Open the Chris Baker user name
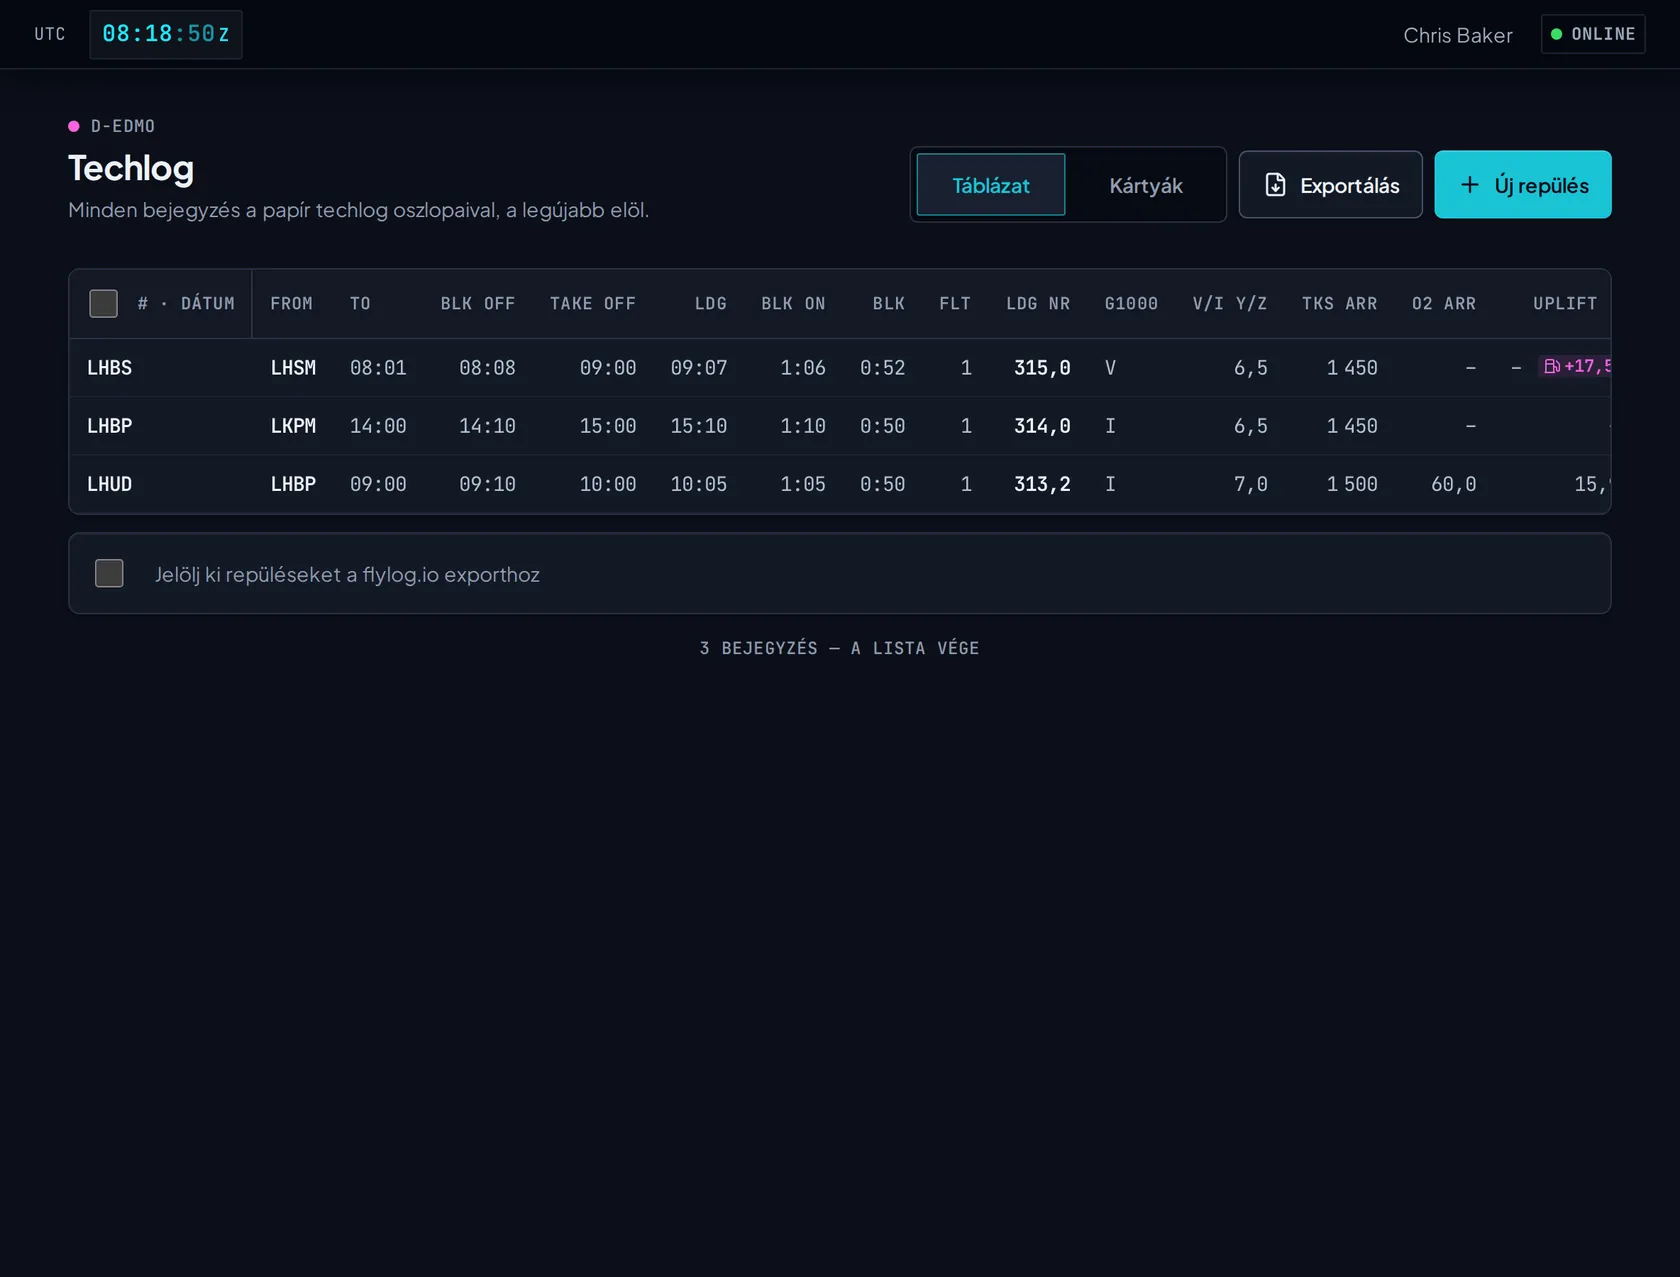Viewport: 1680px width, 1277px height. (x=1457, y=35)
